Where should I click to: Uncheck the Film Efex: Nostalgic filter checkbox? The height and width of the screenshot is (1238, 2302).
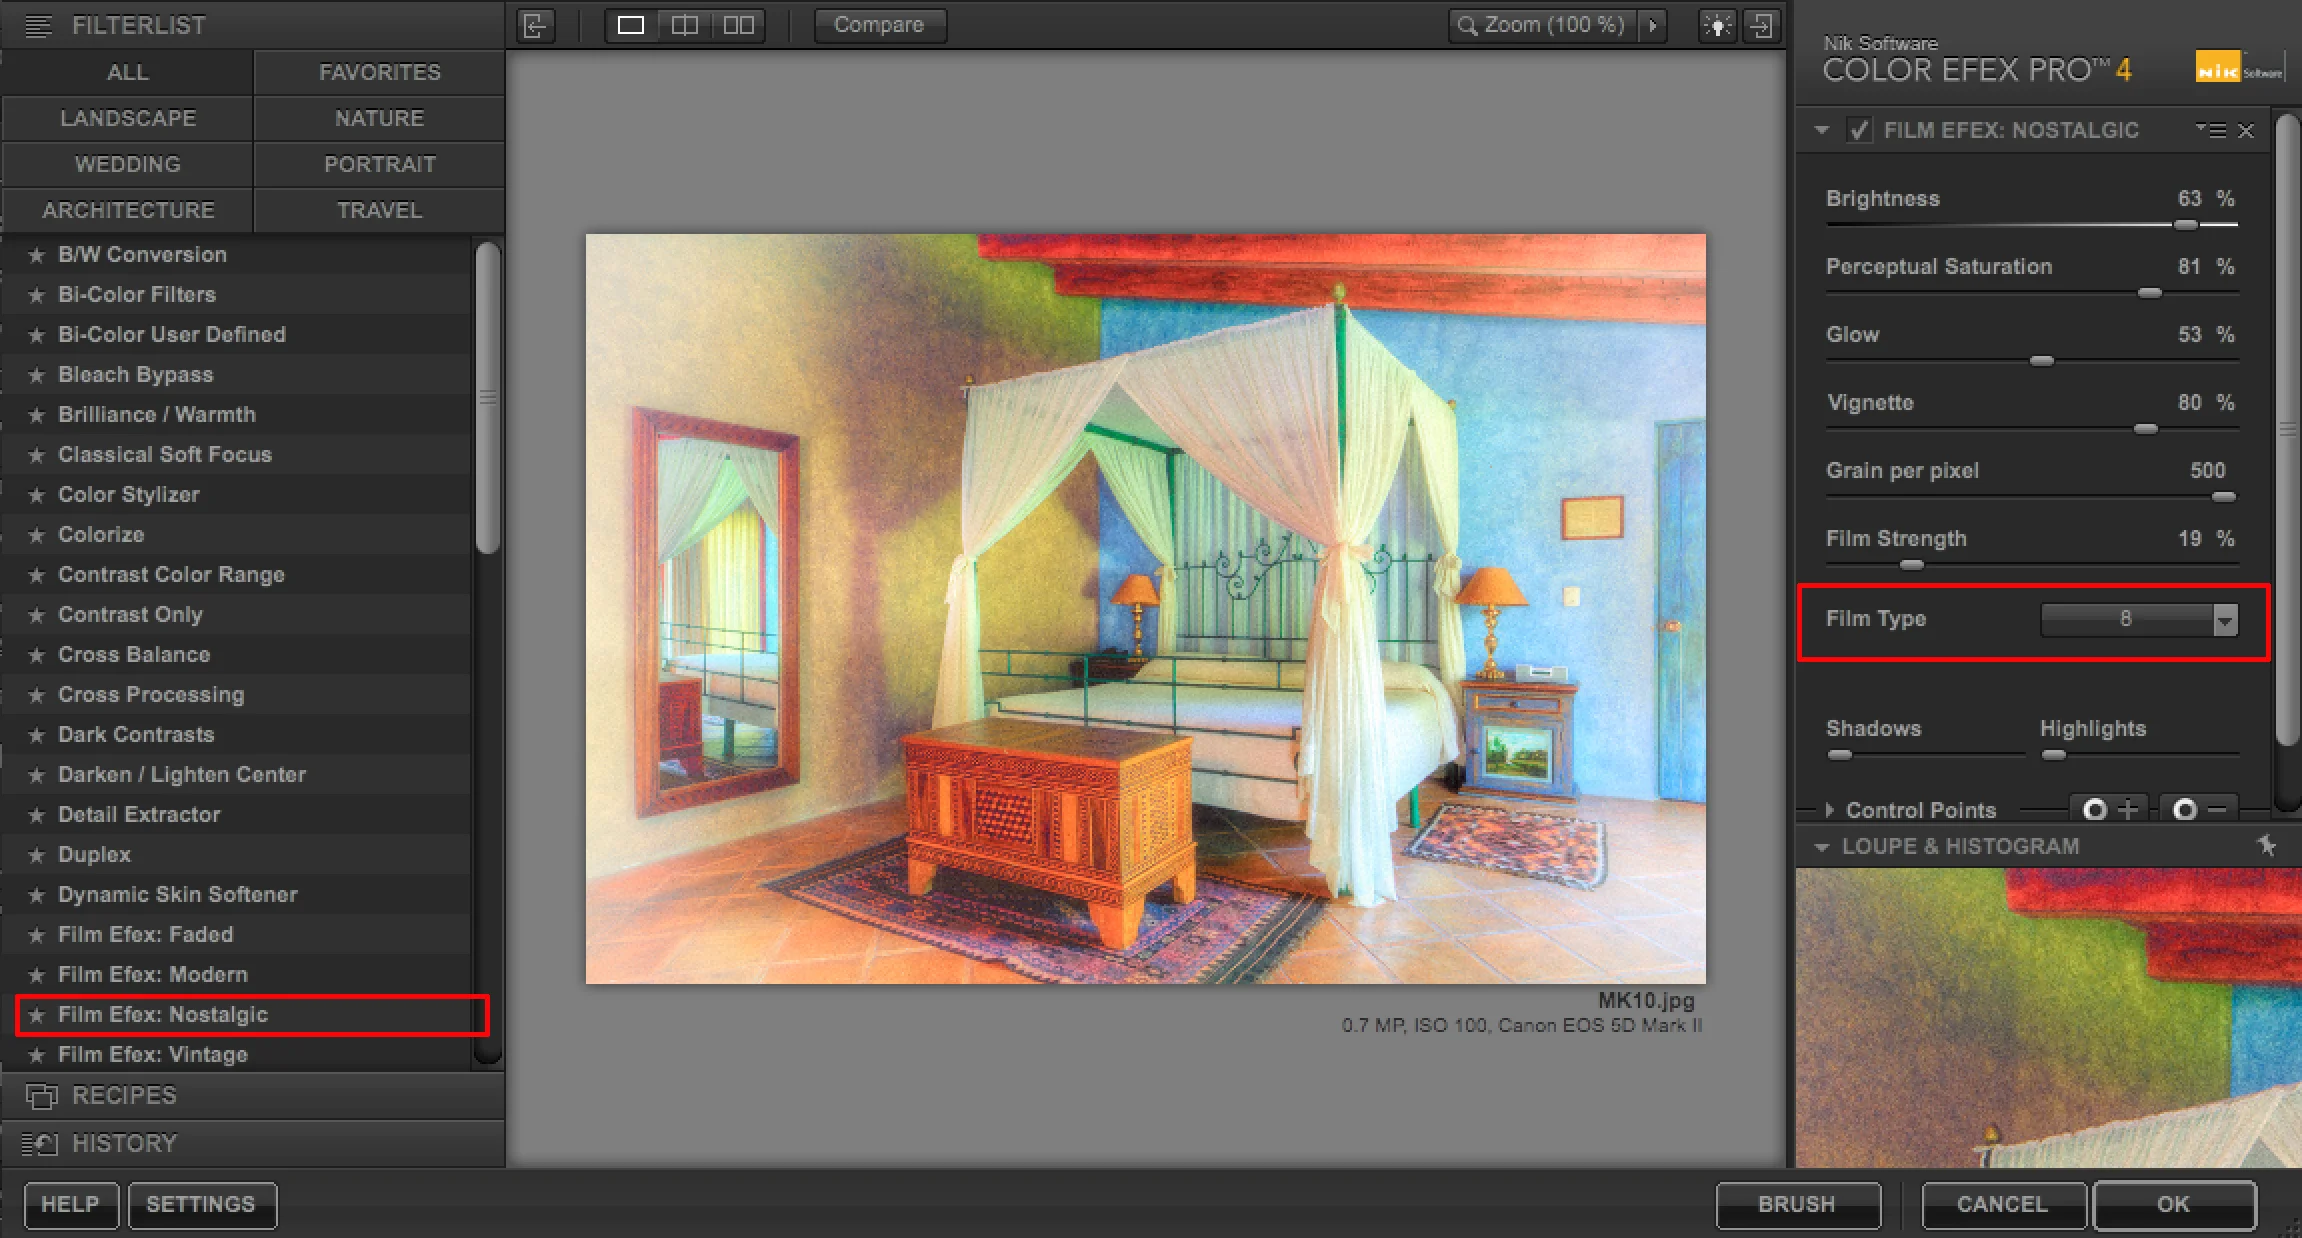(x=1859, y=130)
